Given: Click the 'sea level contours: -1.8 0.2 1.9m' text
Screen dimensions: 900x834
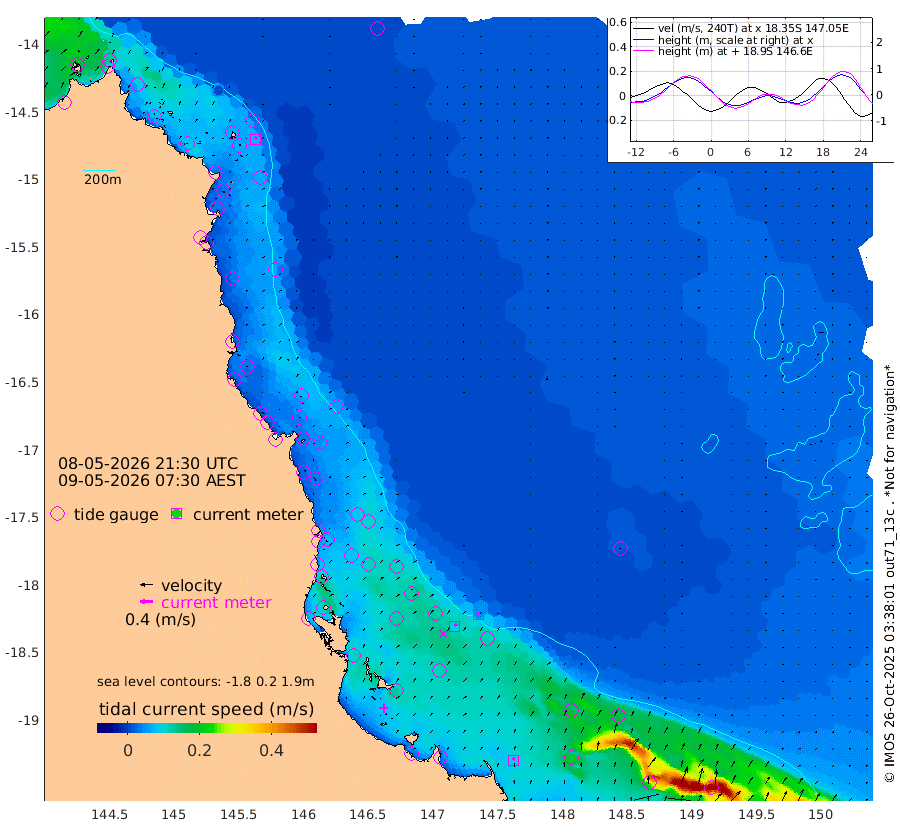Looking at the screenshot, I should (x=205, y=681).
